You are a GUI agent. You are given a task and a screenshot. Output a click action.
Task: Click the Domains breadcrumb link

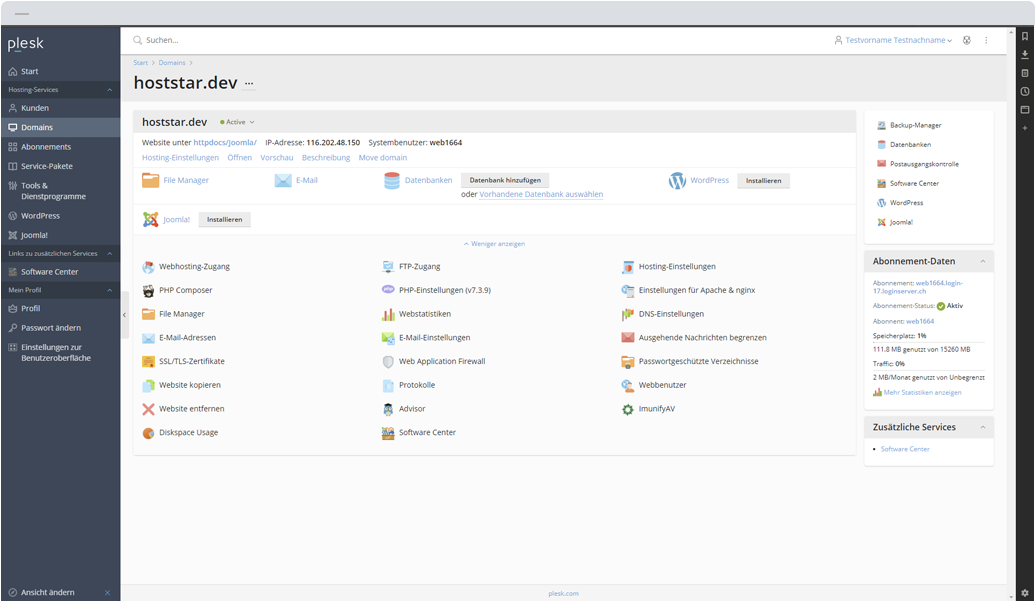tap(172, 63)
